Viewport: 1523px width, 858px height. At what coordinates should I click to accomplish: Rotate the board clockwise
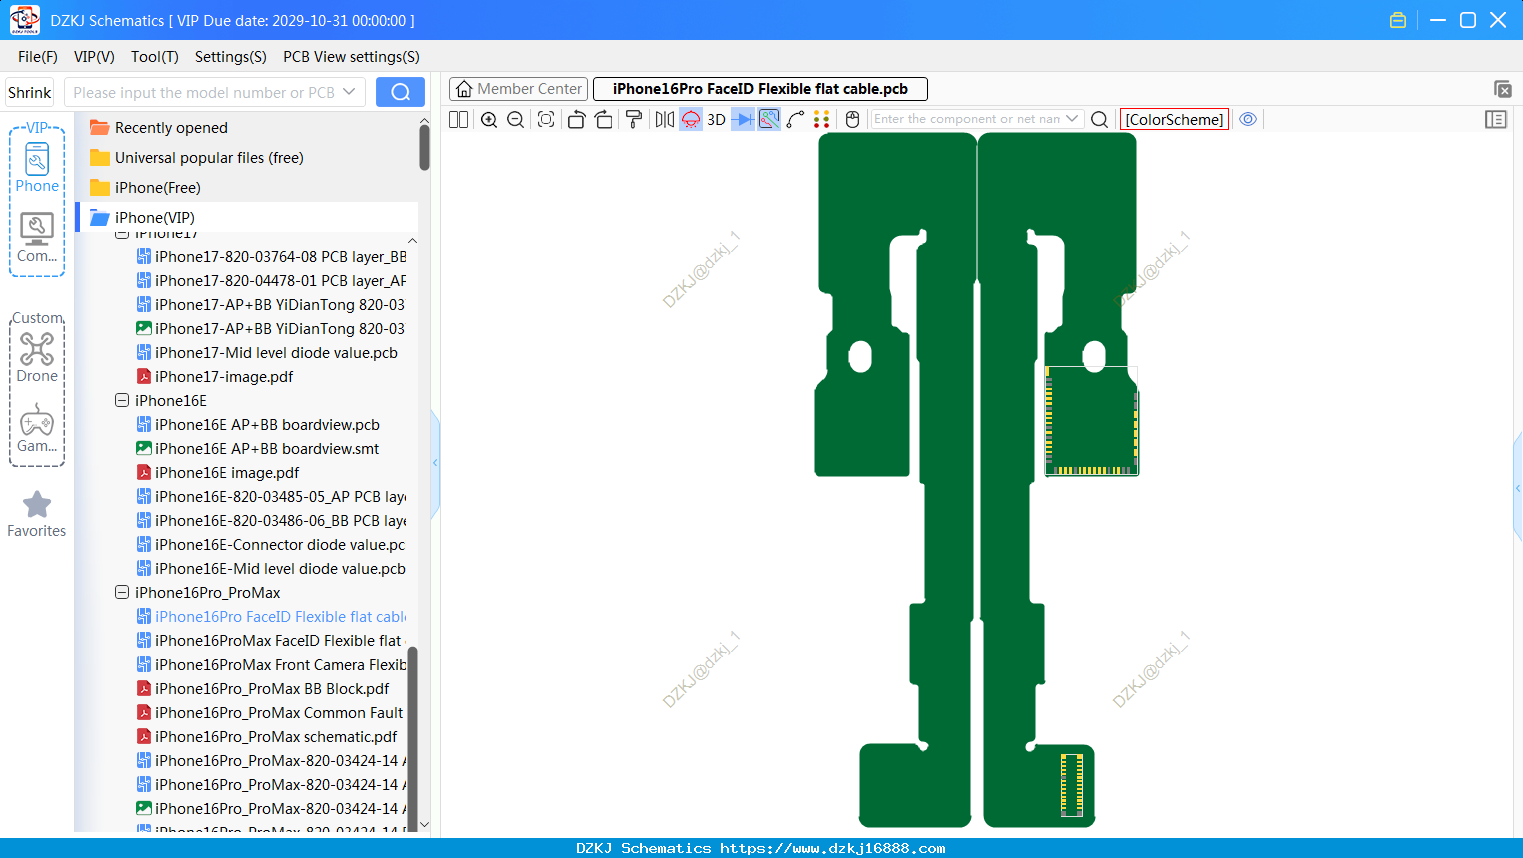[x=604, y=119]
